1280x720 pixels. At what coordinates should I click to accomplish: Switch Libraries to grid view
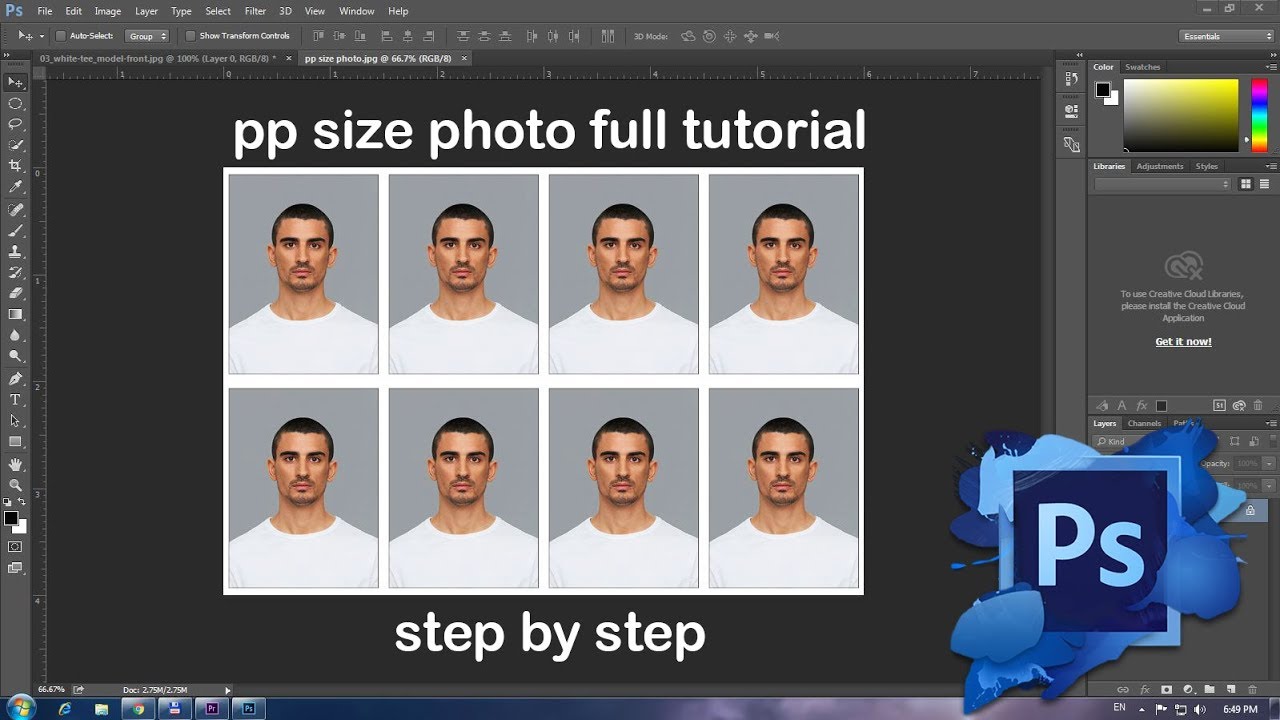1246,184
